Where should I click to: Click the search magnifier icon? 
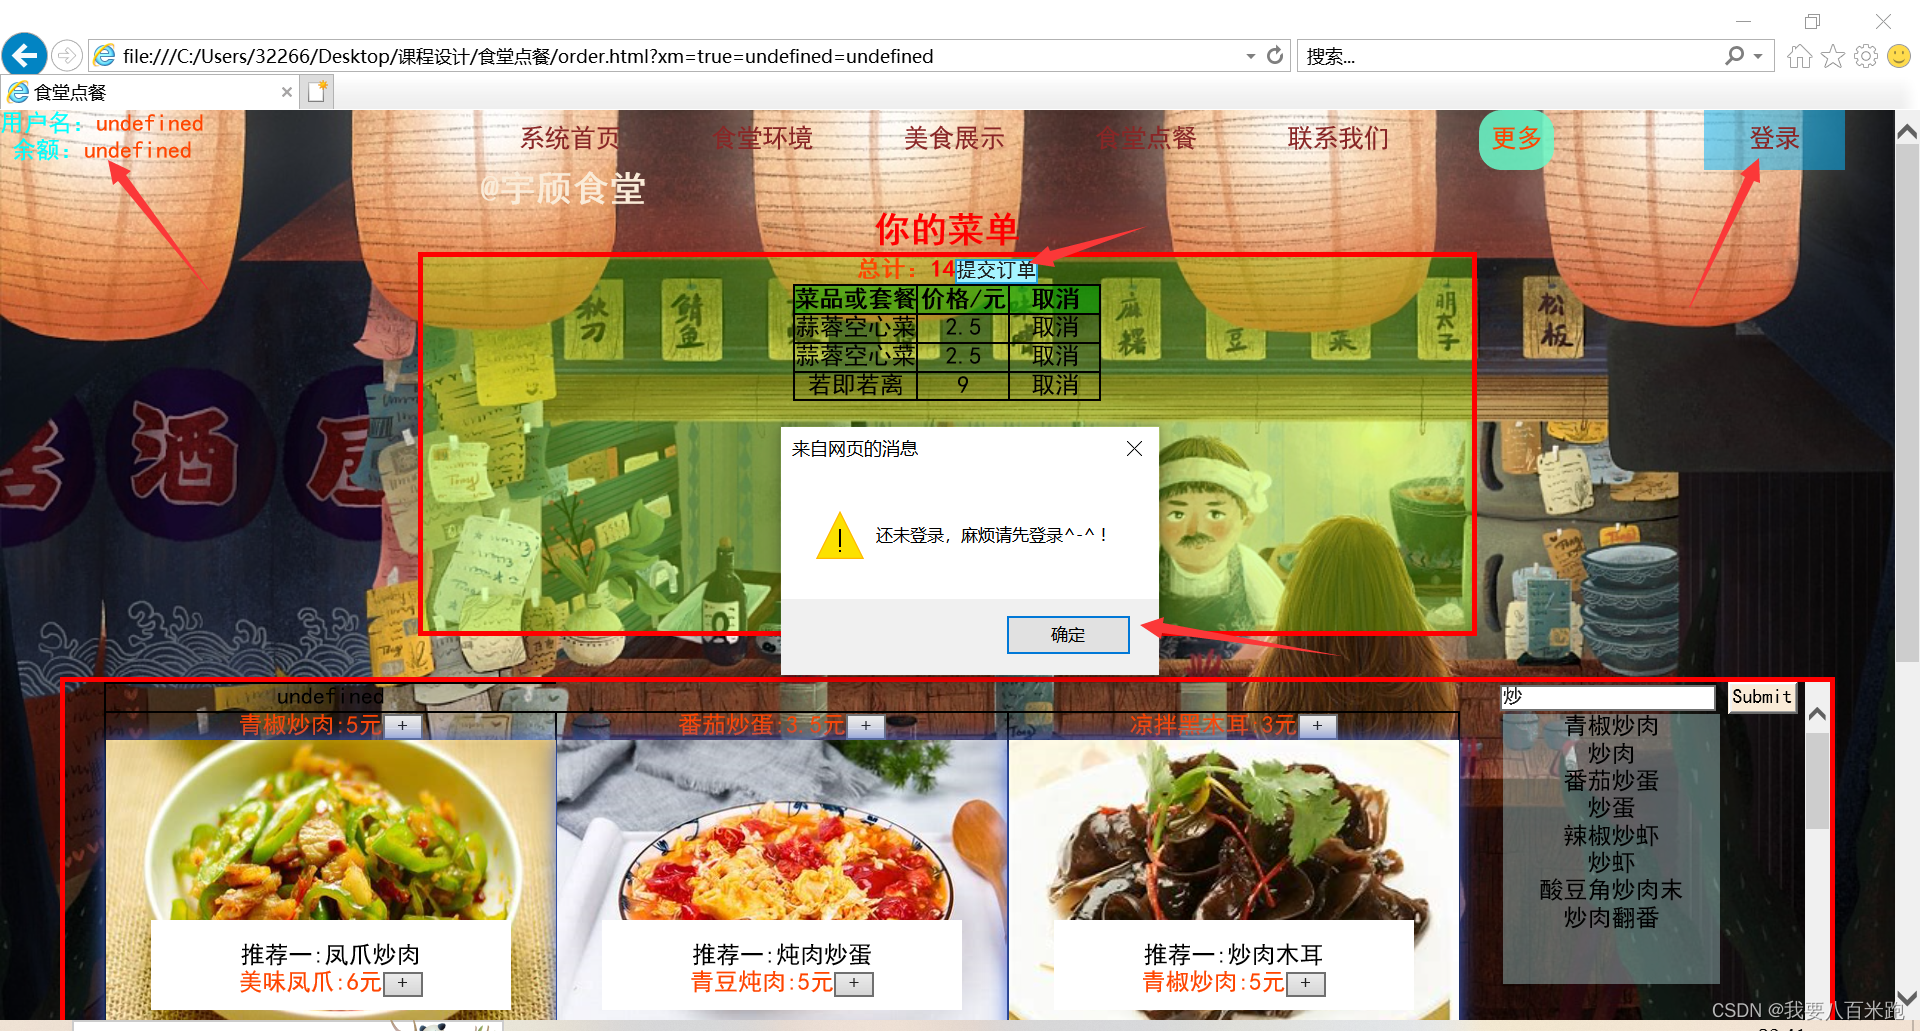pos(1735,56)
